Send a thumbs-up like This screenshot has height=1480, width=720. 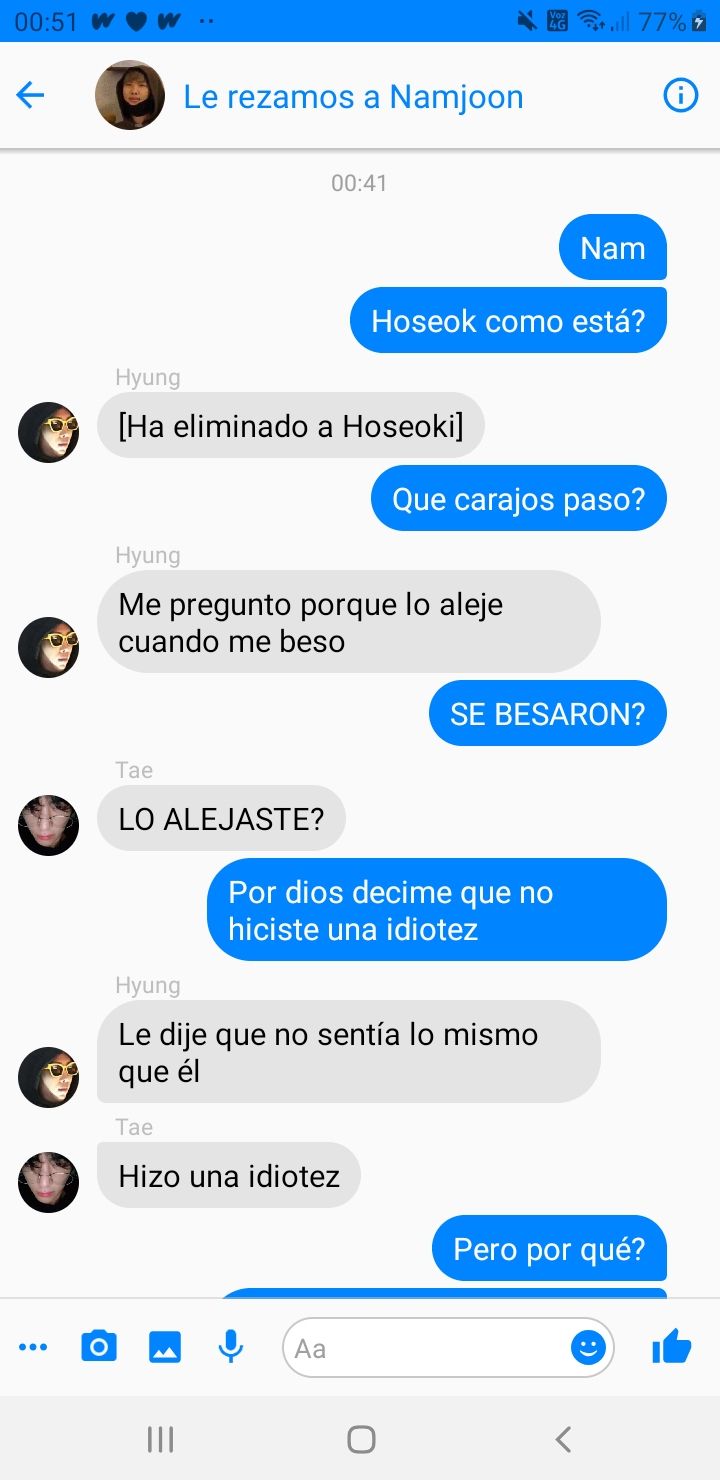pos(672,1347)
